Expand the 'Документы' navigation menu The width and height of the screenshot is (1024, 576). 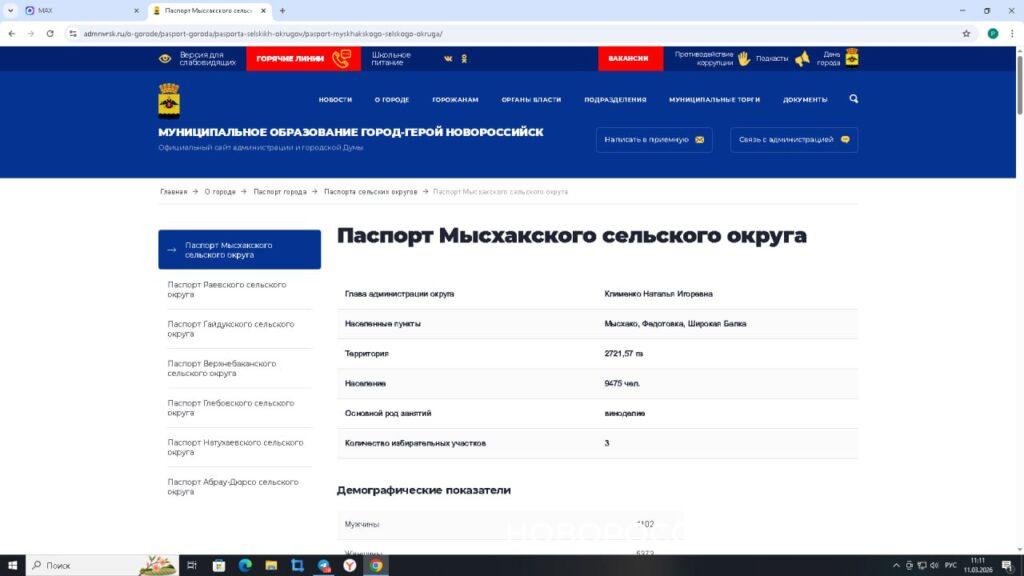[805, 100]
